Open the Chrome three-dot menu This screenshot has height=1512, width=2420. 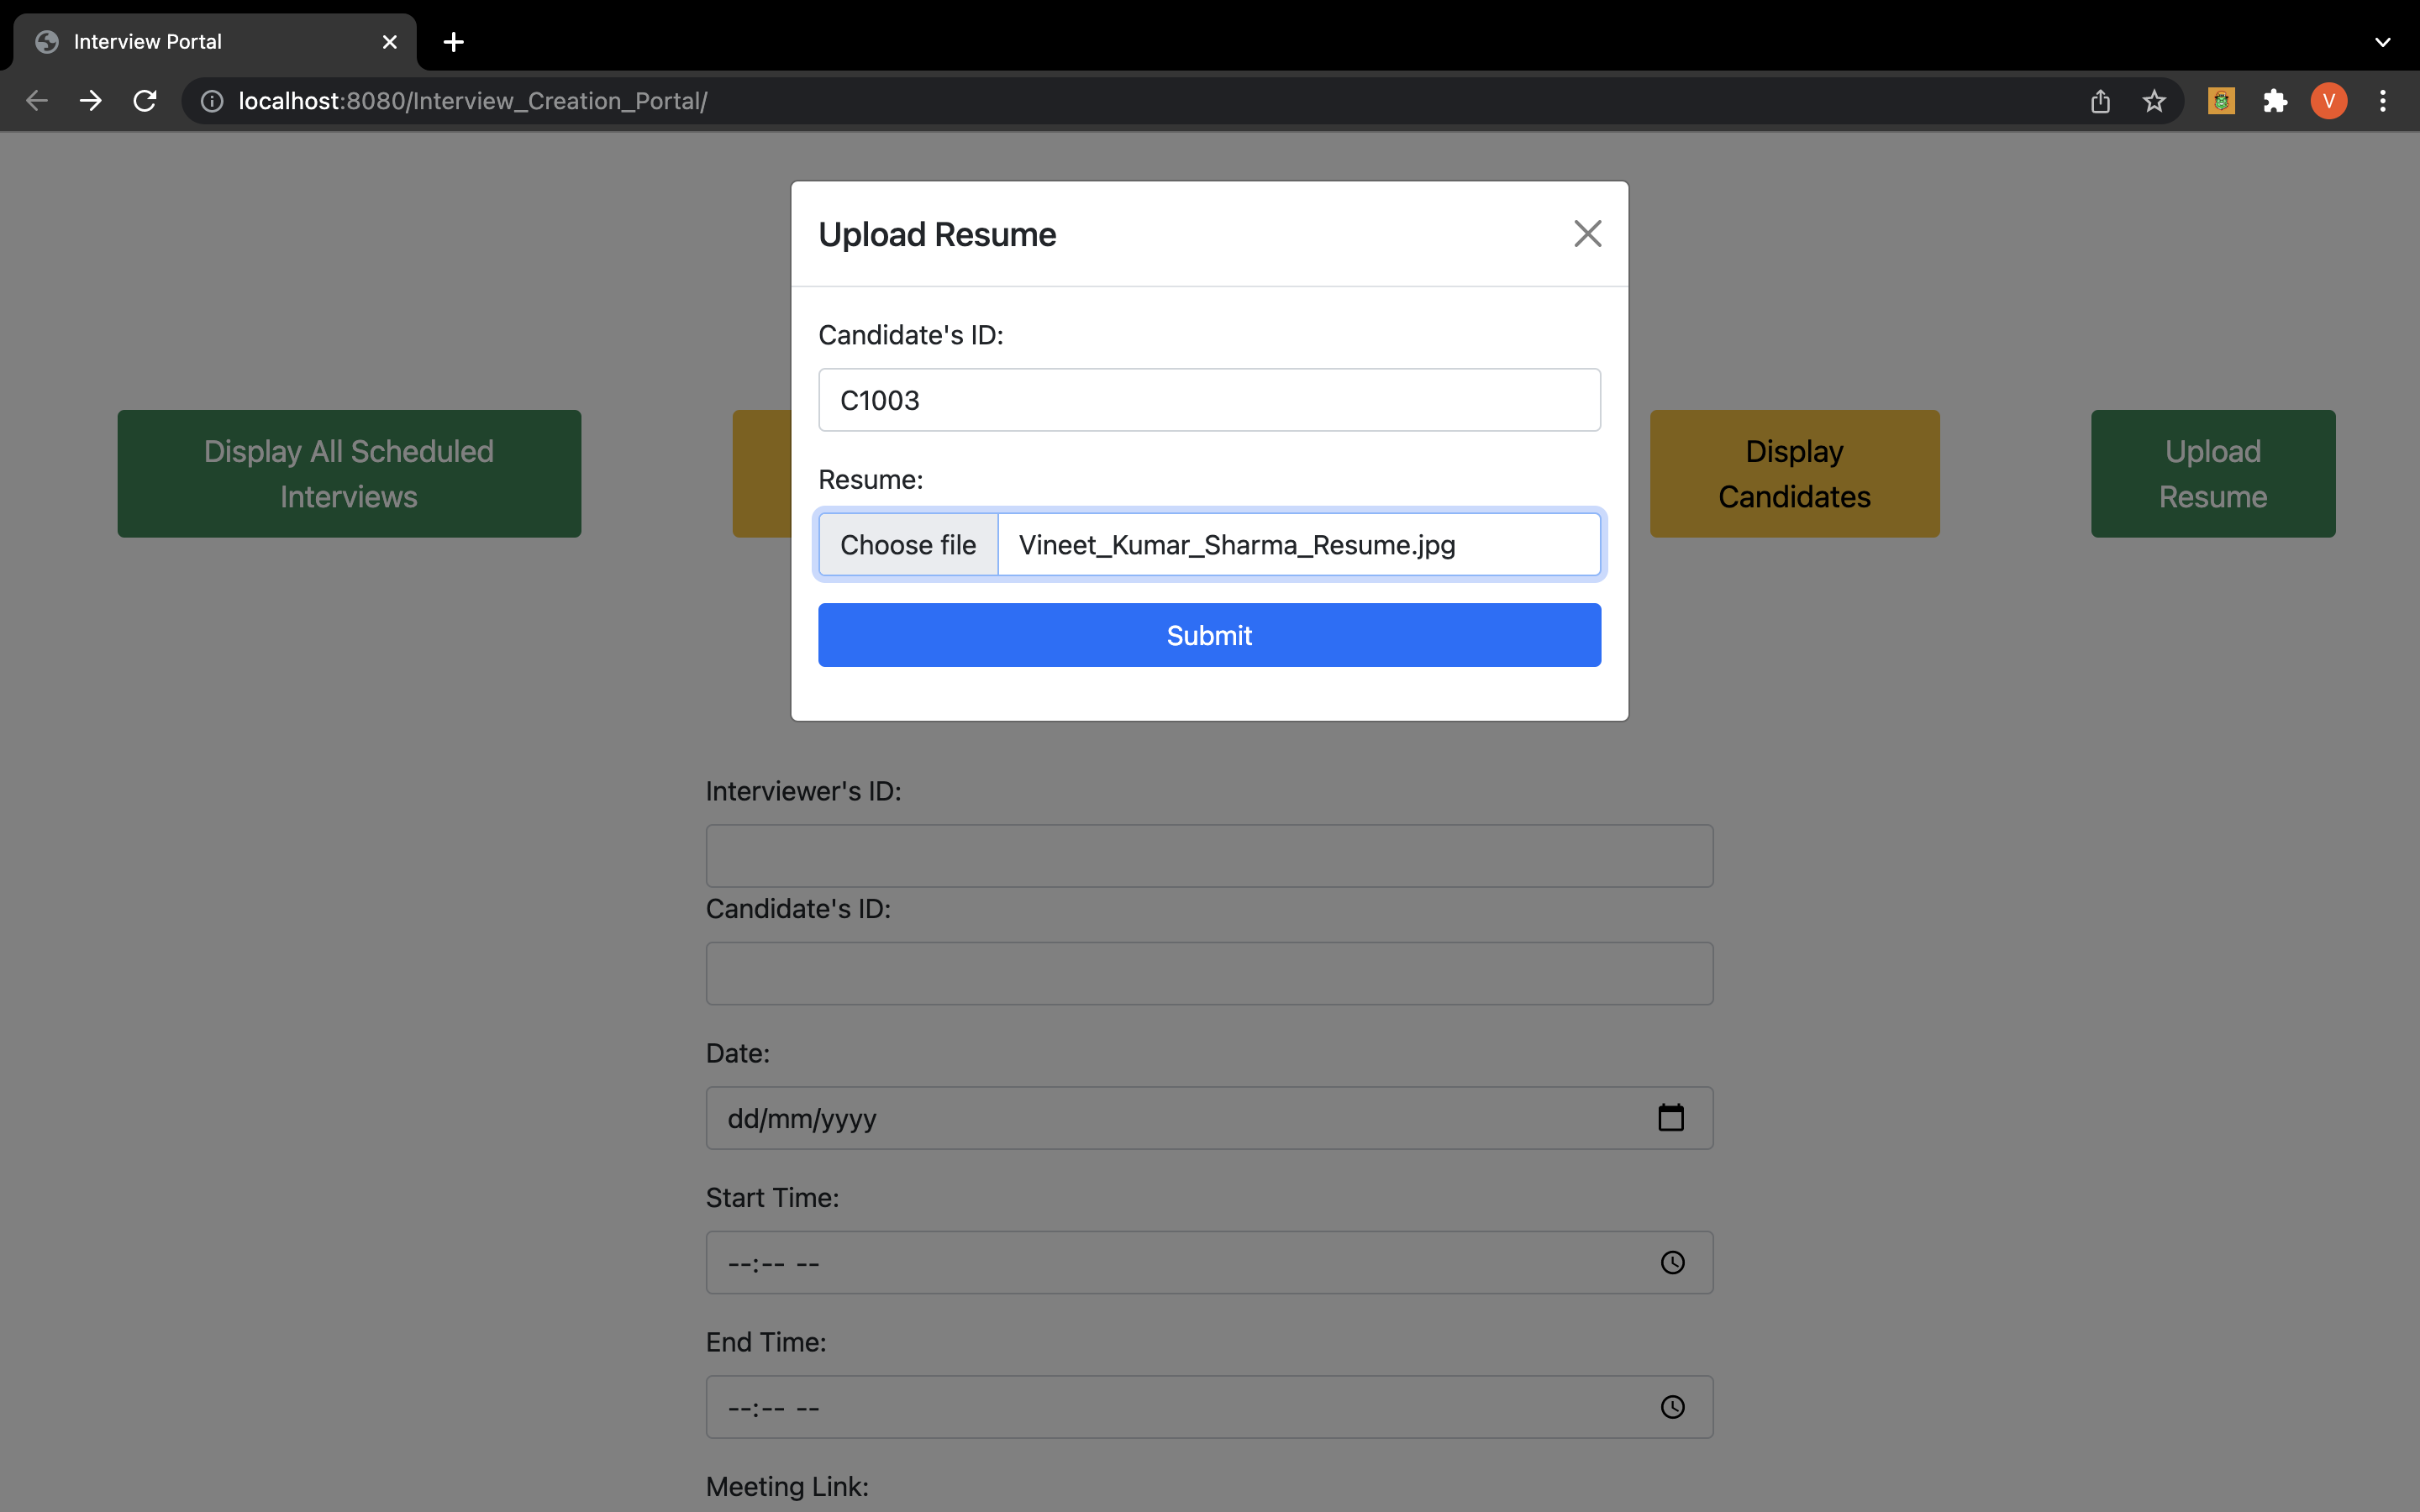pyautogui.click(x=2382, y=101)
